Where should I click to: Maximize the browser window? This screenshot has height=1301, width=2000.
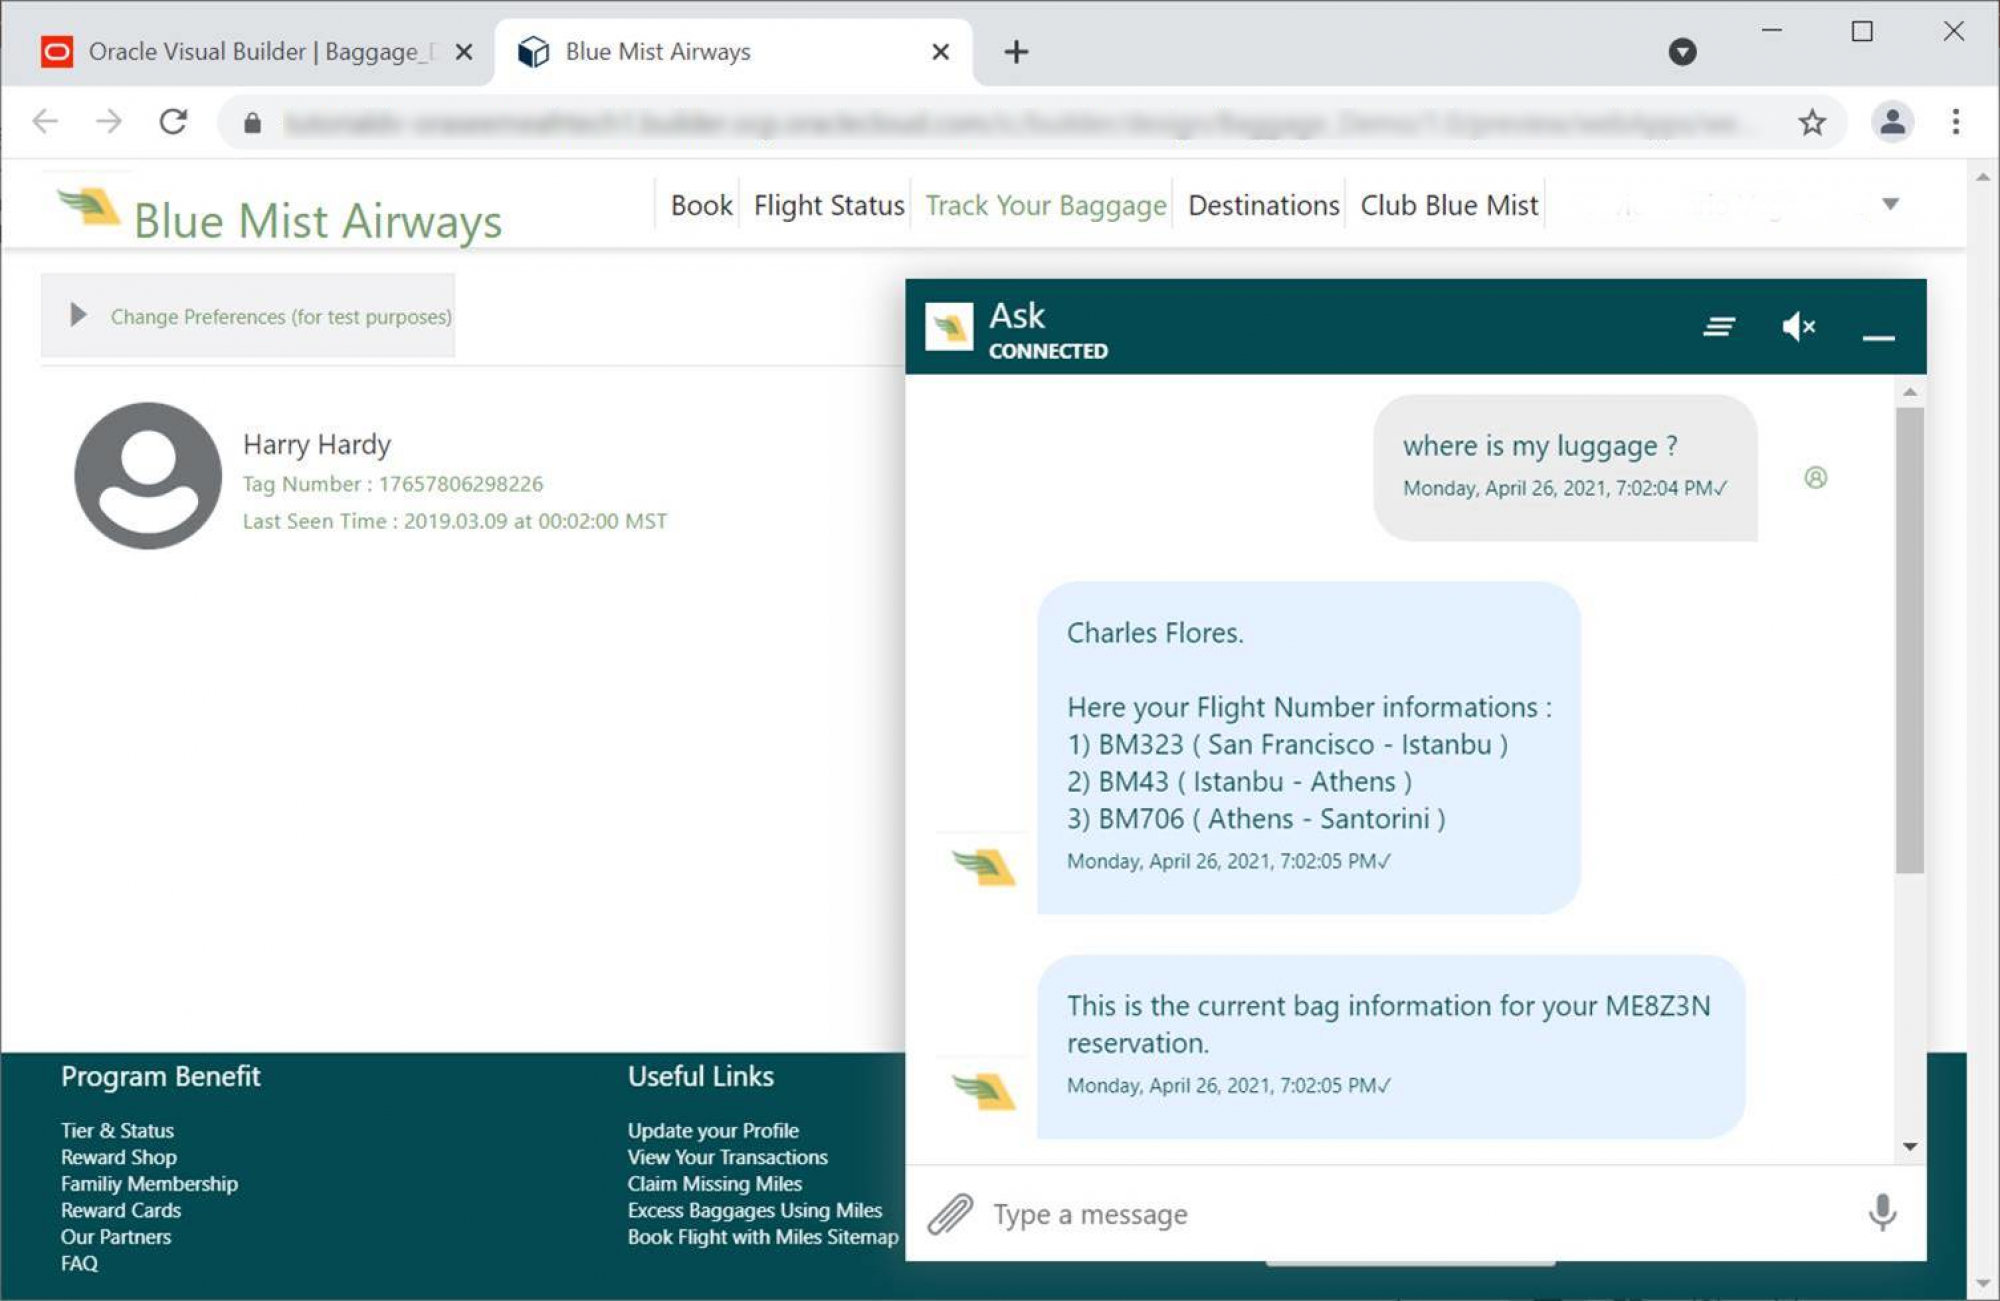tap(1862, 31)
